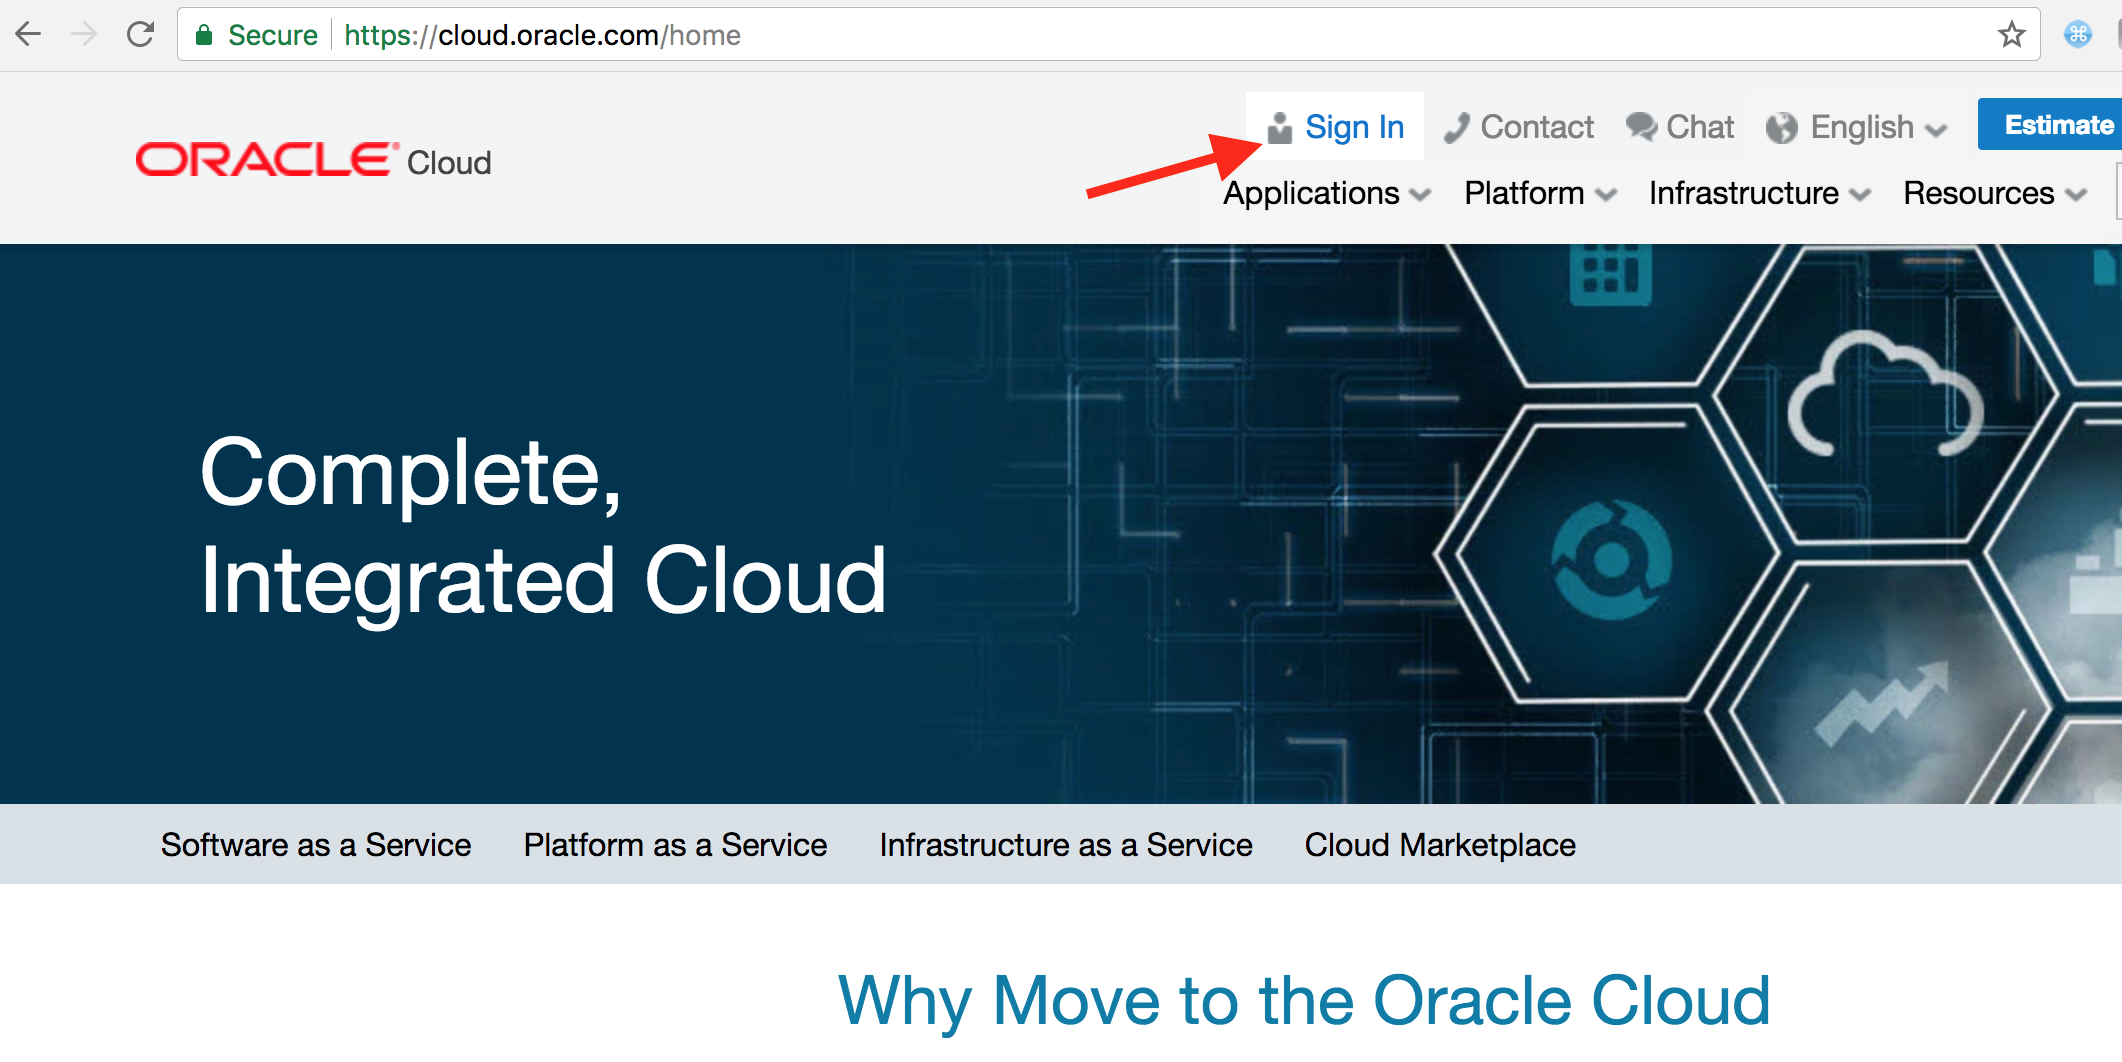The width and height of the screenshot is (2122, 1062).
Task: Click the blue Estimate button
Action: [x=2050, y=125]
